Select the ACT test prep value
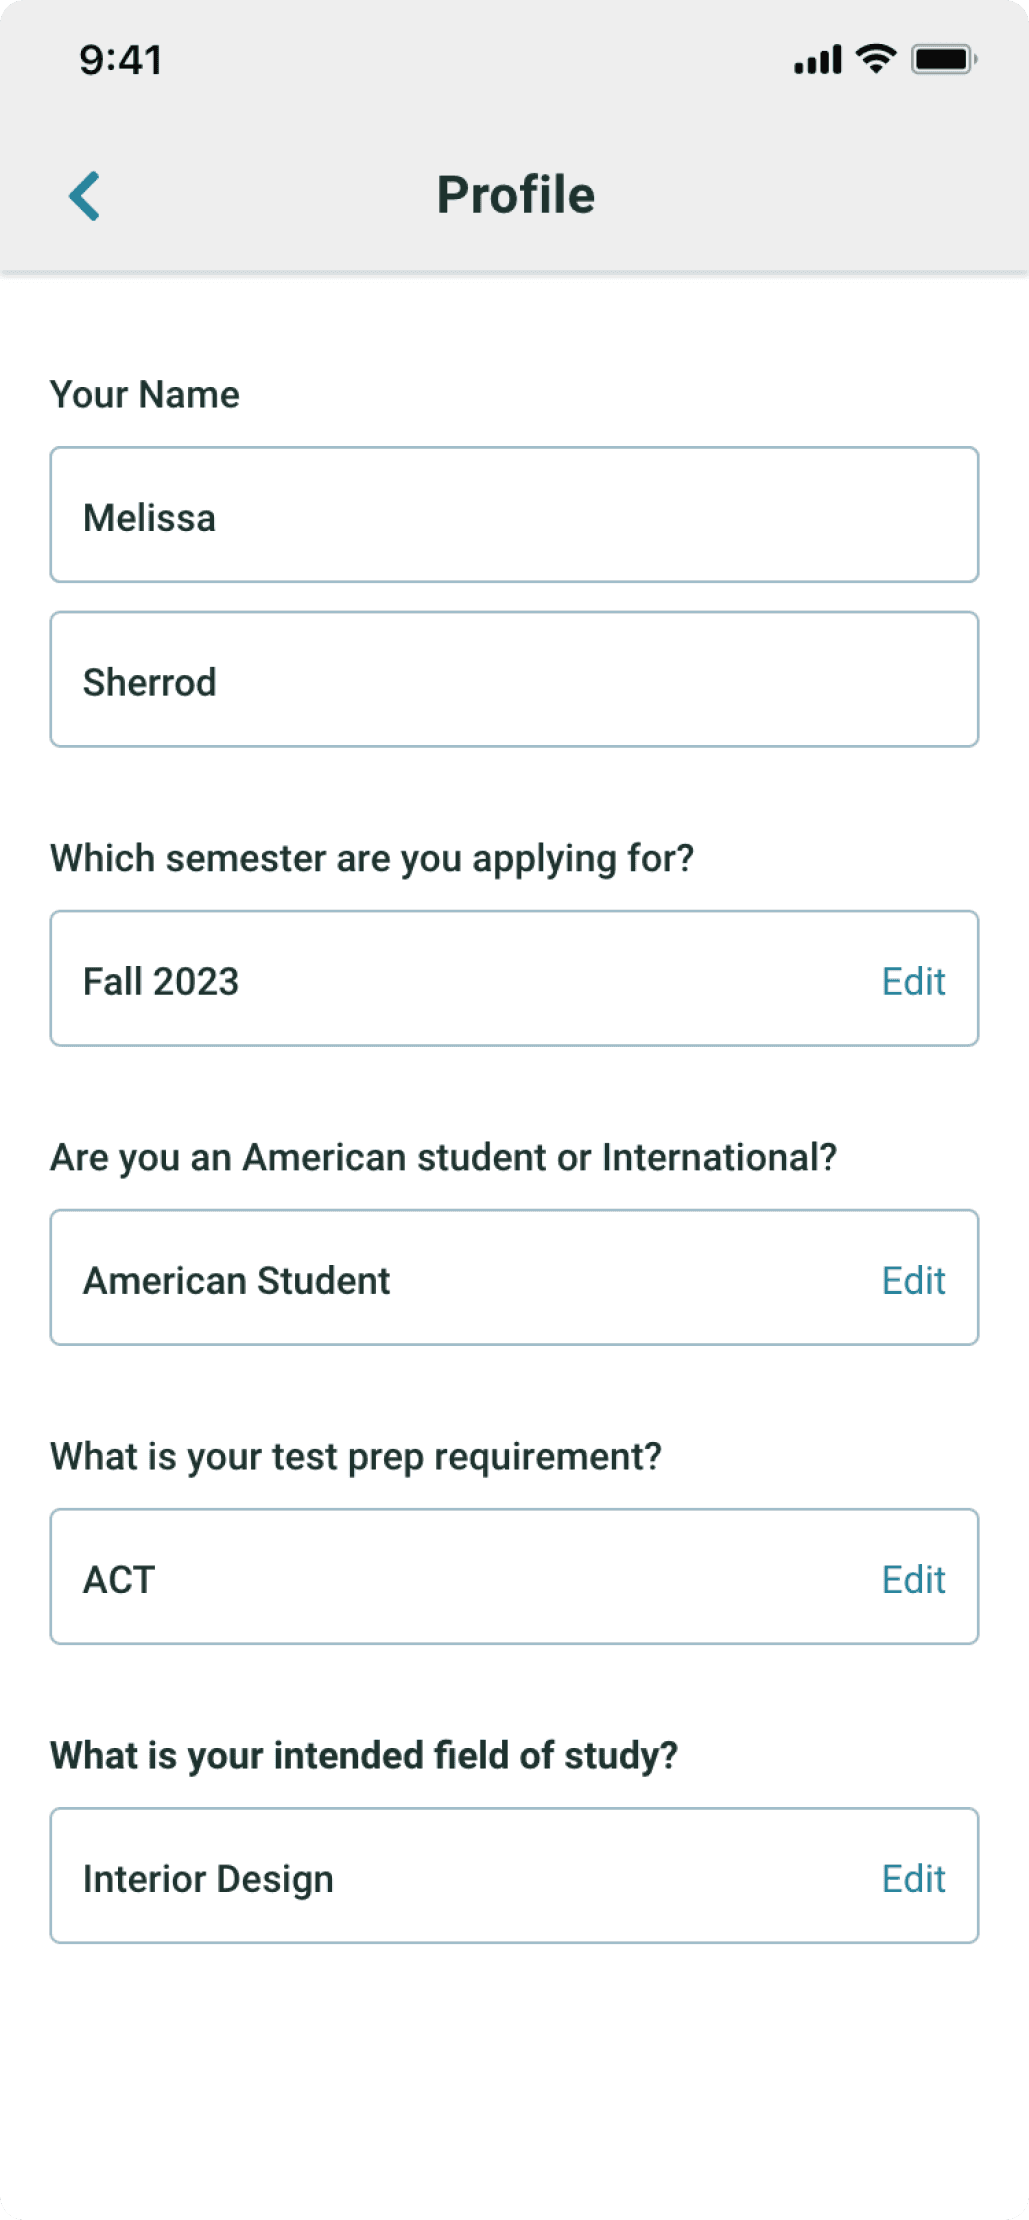The width and height of the screenshot is (1029, 2220). 119,1579
